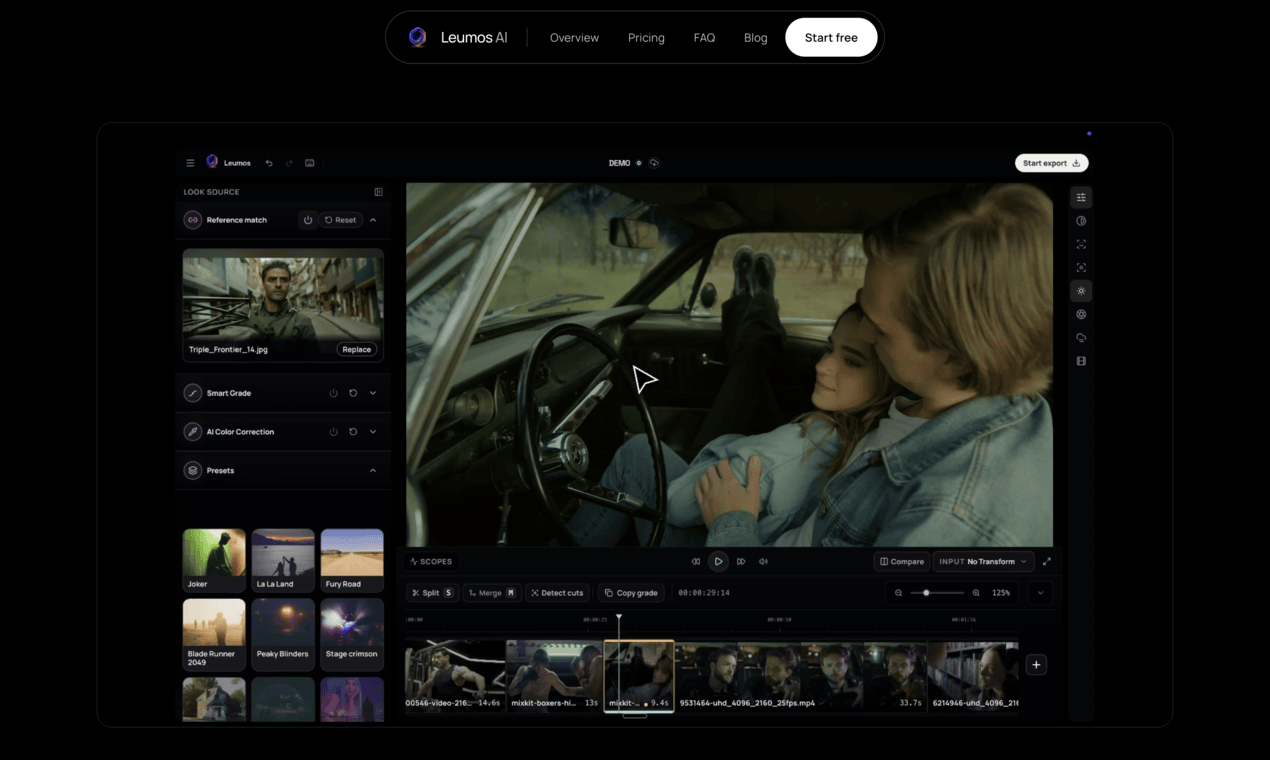The height and width of the screenshot is (760, 1270).
Task: Toggle Smart Grade power button
Action: (x=333, y=393)
